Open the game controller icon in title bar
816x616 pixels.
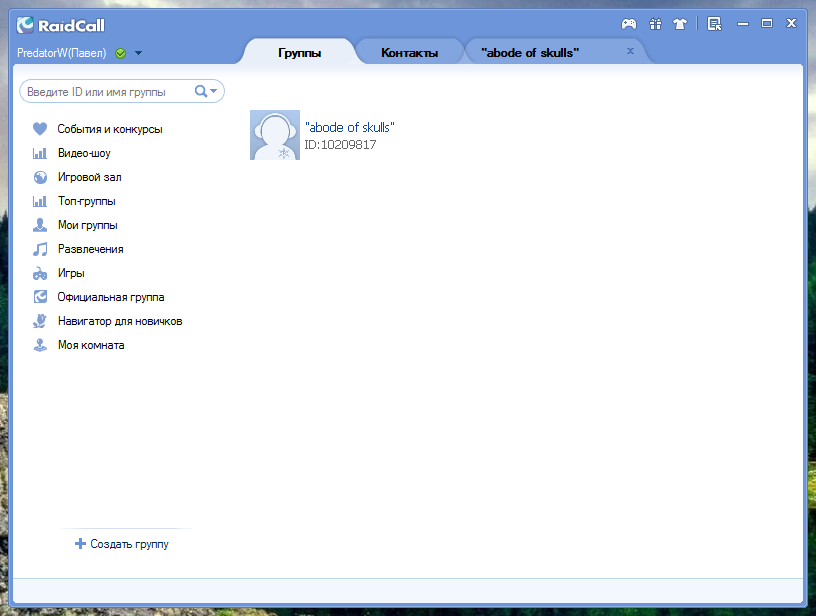point(629,24)
